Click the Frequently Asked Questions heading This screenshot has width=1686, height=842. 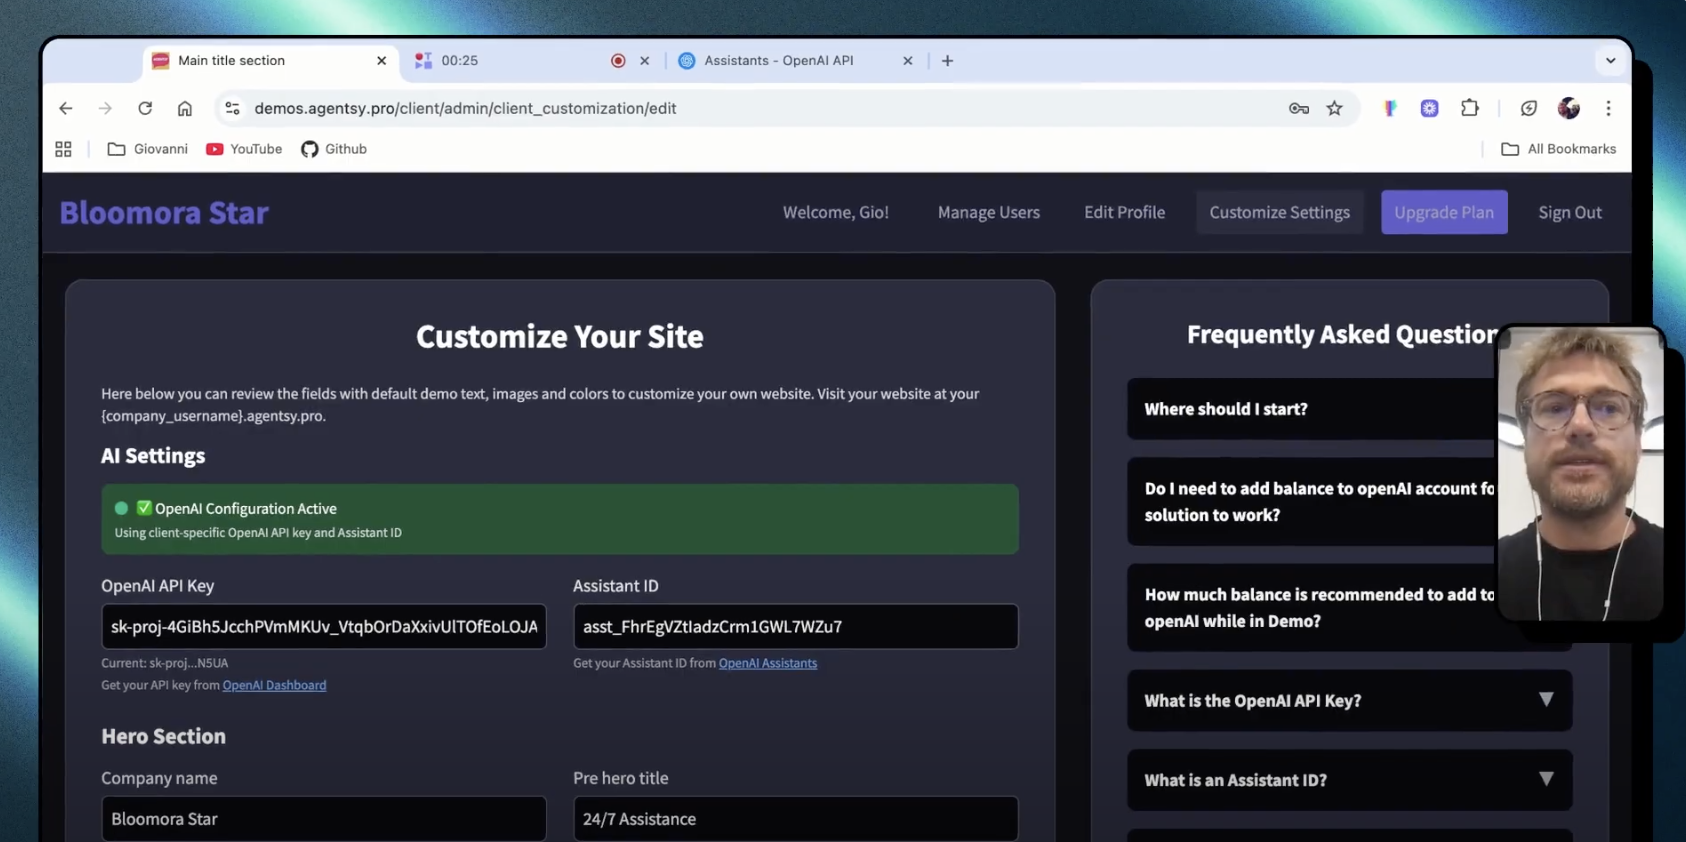pyautogui.click(x=1341, y=334)
